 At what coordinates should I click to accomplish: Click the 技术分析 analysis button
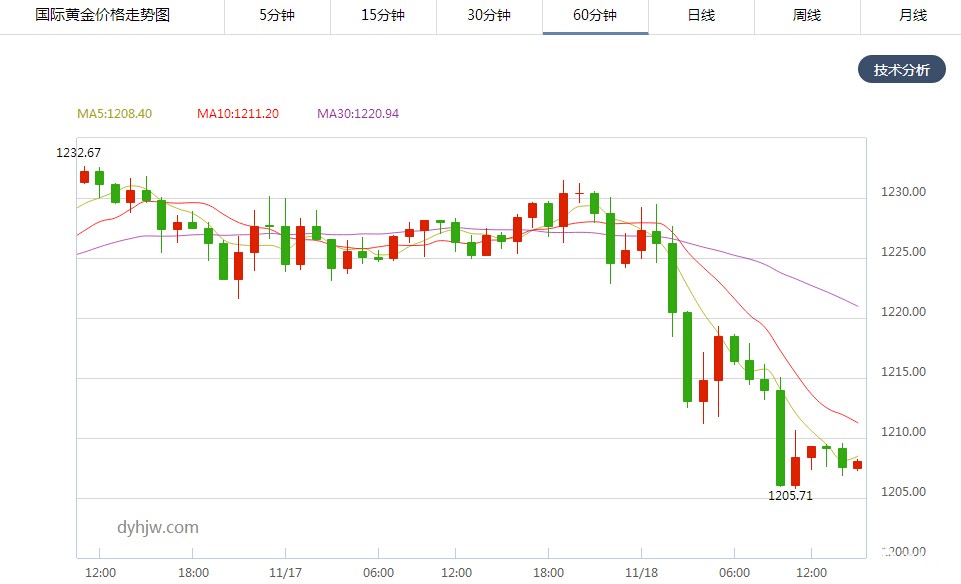coord(900,69)
